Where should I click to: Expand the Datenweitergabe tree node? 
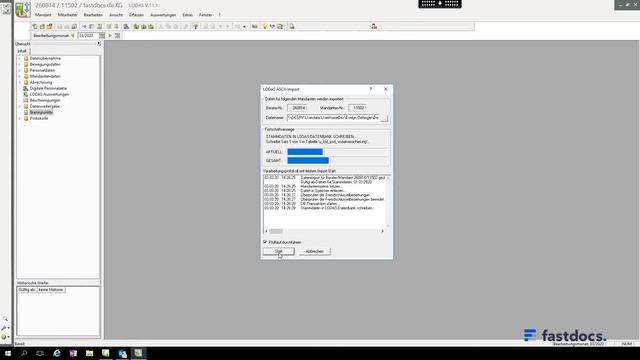pos(20,106)
